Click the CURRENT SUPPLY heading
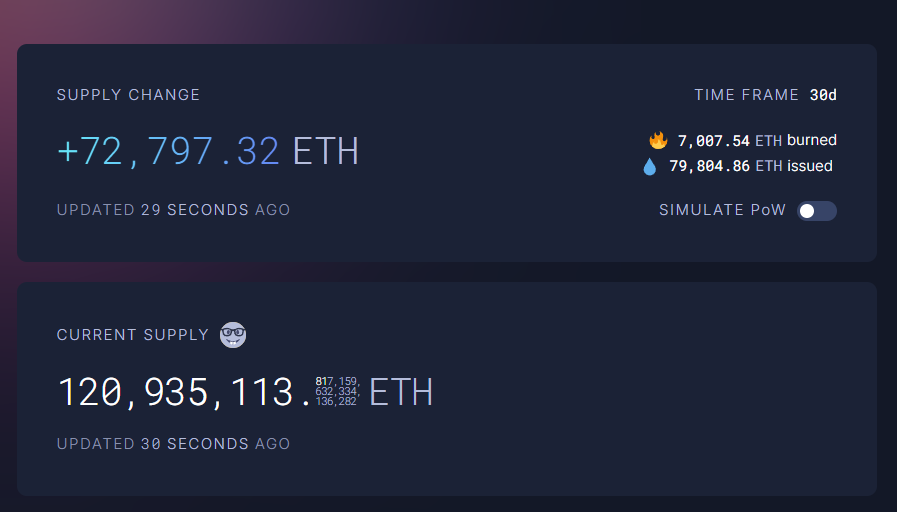This screenshot has width=897, height=512. pos(133,335)
